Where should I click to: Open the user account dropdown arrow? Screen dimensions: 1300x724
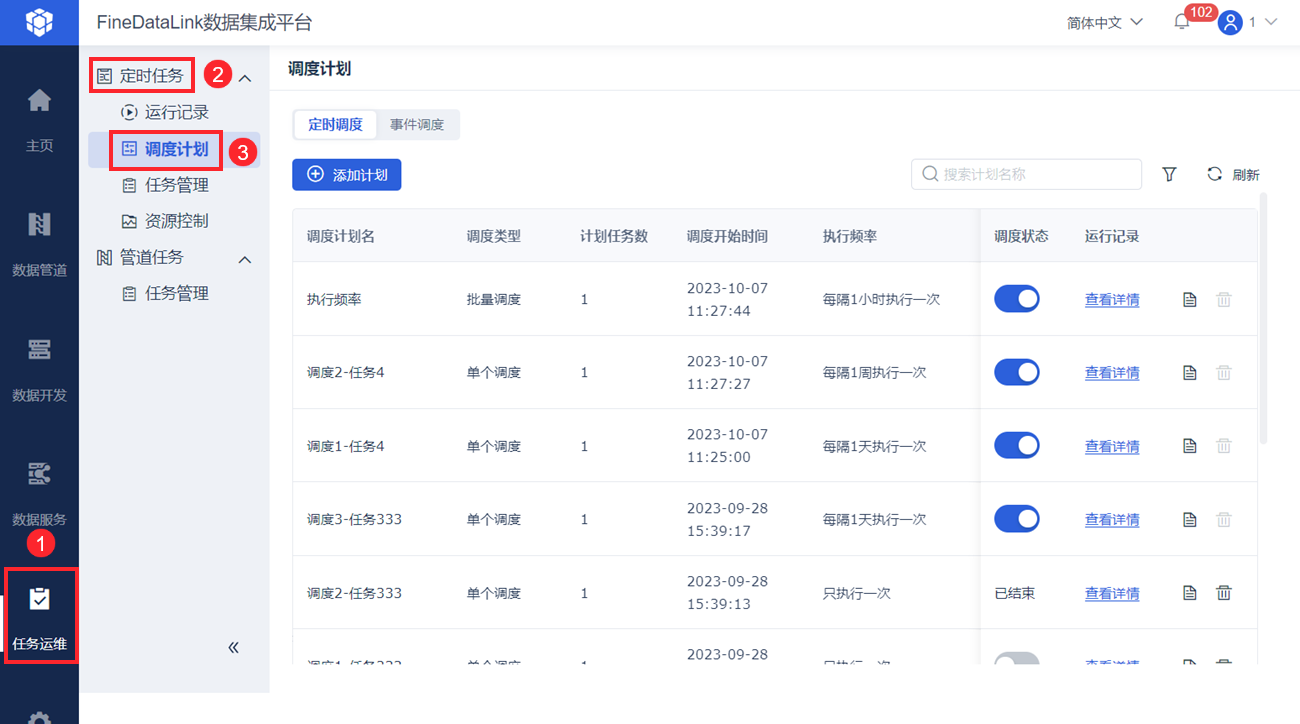[x=1271, y=22]
